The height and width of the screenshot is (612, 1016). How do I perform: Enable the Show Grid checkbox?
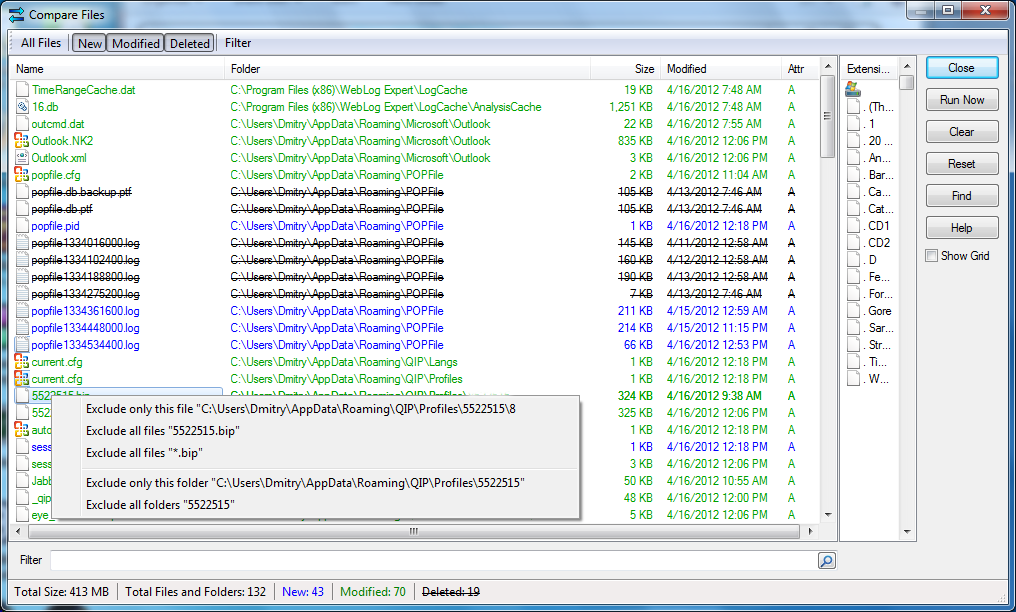[931, 255]
